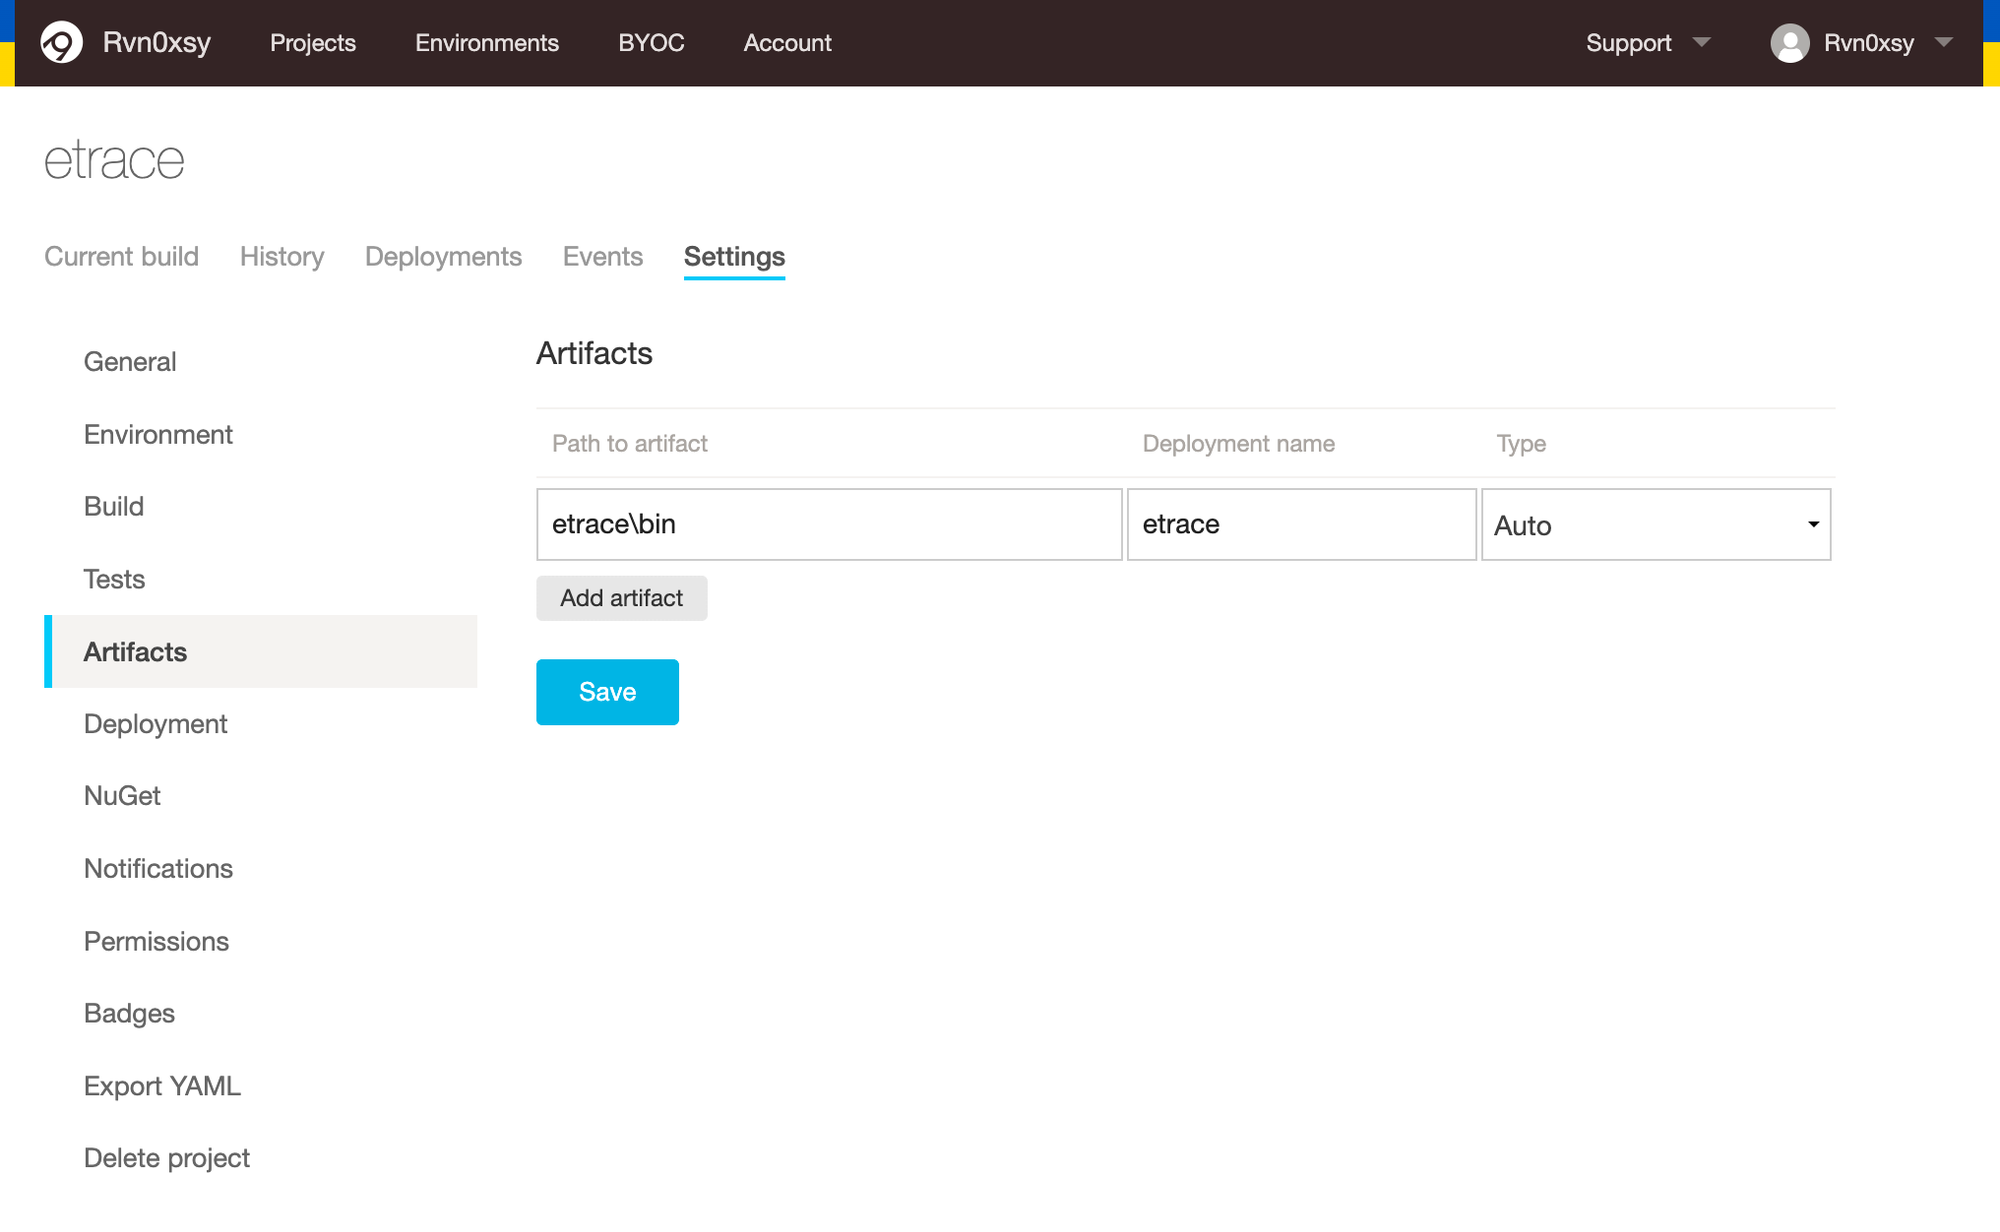Click the AppVeyor logo icon
Screen dimensions: 2000x1232
click(x=61, y=43)
